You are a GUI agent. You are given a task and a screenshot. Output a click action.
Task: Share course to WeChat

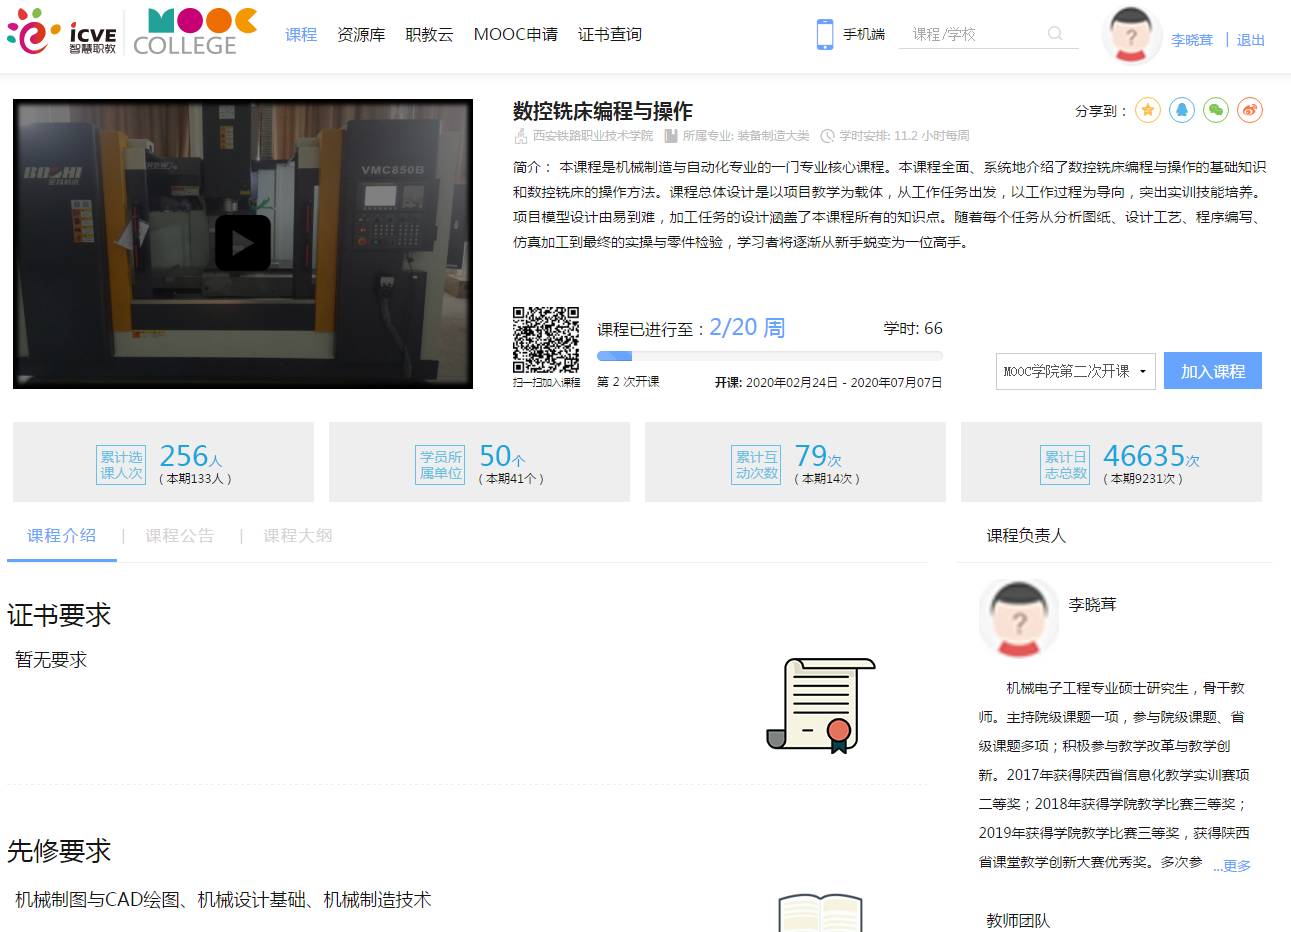[x=1215, y=110]
